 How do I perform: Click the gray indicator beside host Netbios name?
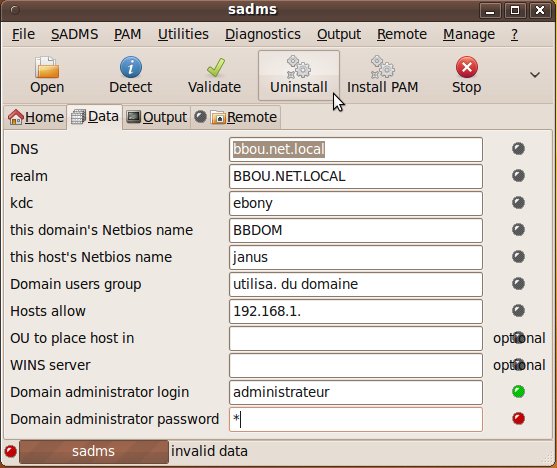pos(518,257)
